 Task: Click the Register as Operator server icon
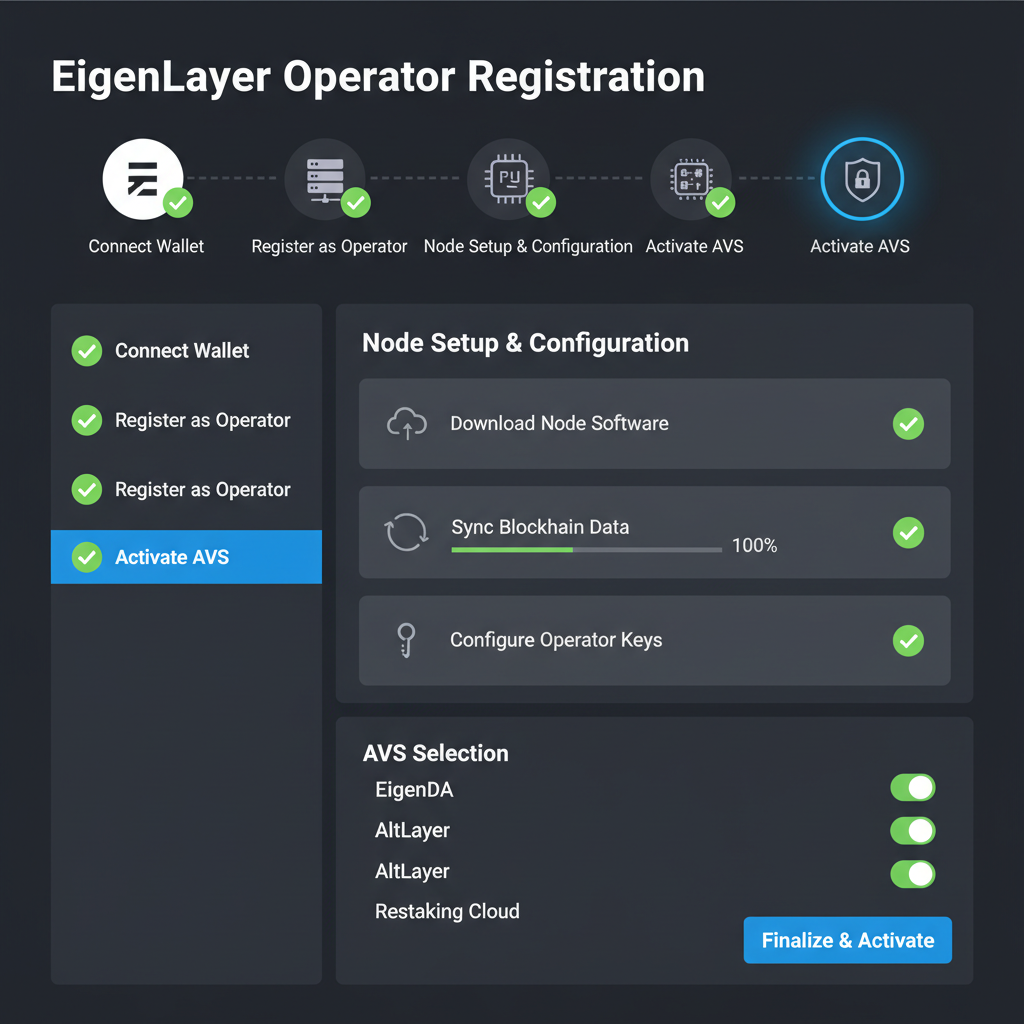[x=327, y=177]
